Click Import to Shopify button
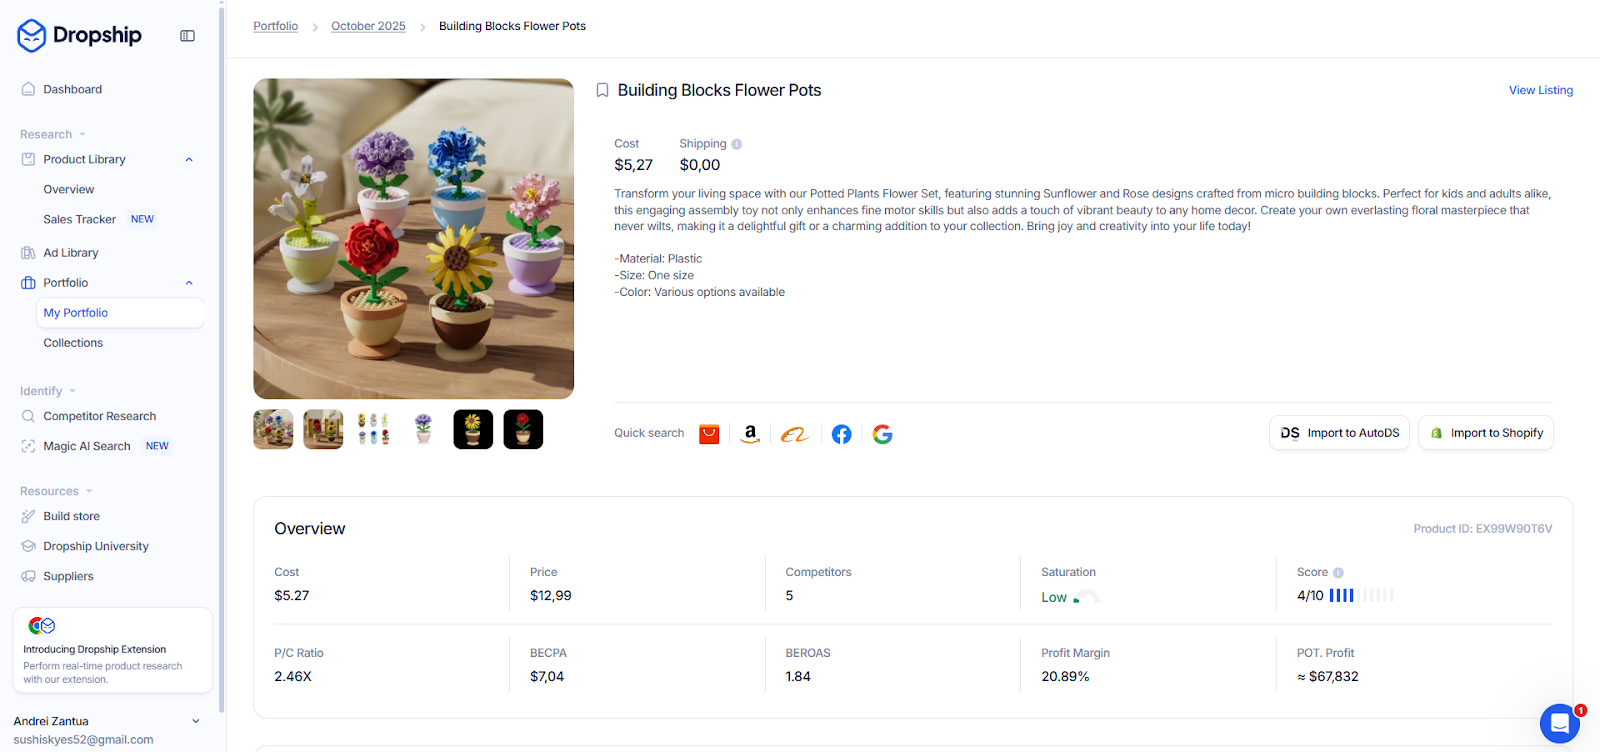Viewport: 1600px width, 752px height. 1486,433
